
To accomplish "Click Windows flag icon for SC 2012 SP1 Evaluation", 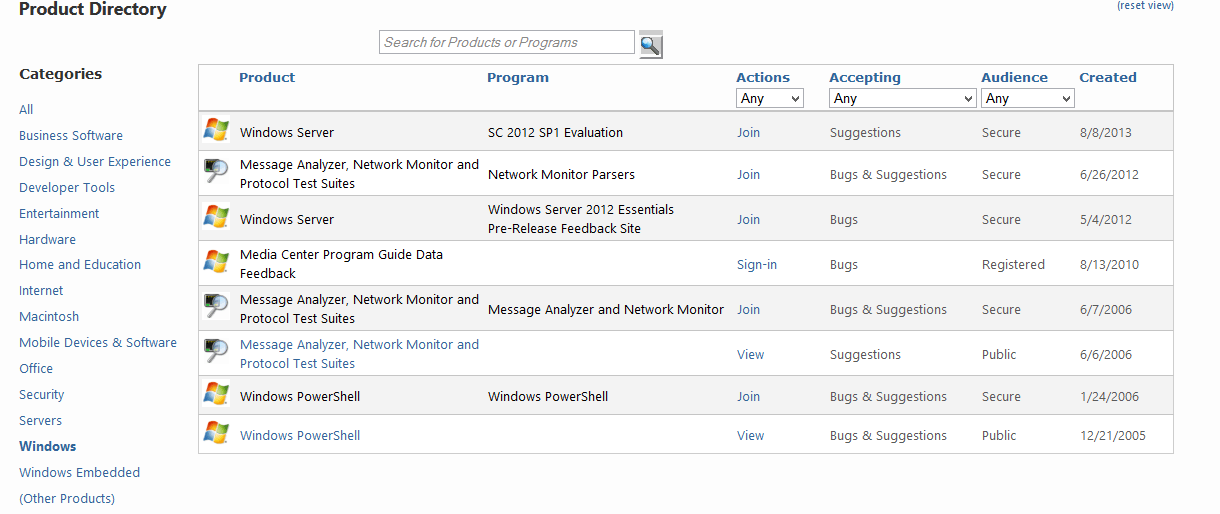I will (216, 130).
